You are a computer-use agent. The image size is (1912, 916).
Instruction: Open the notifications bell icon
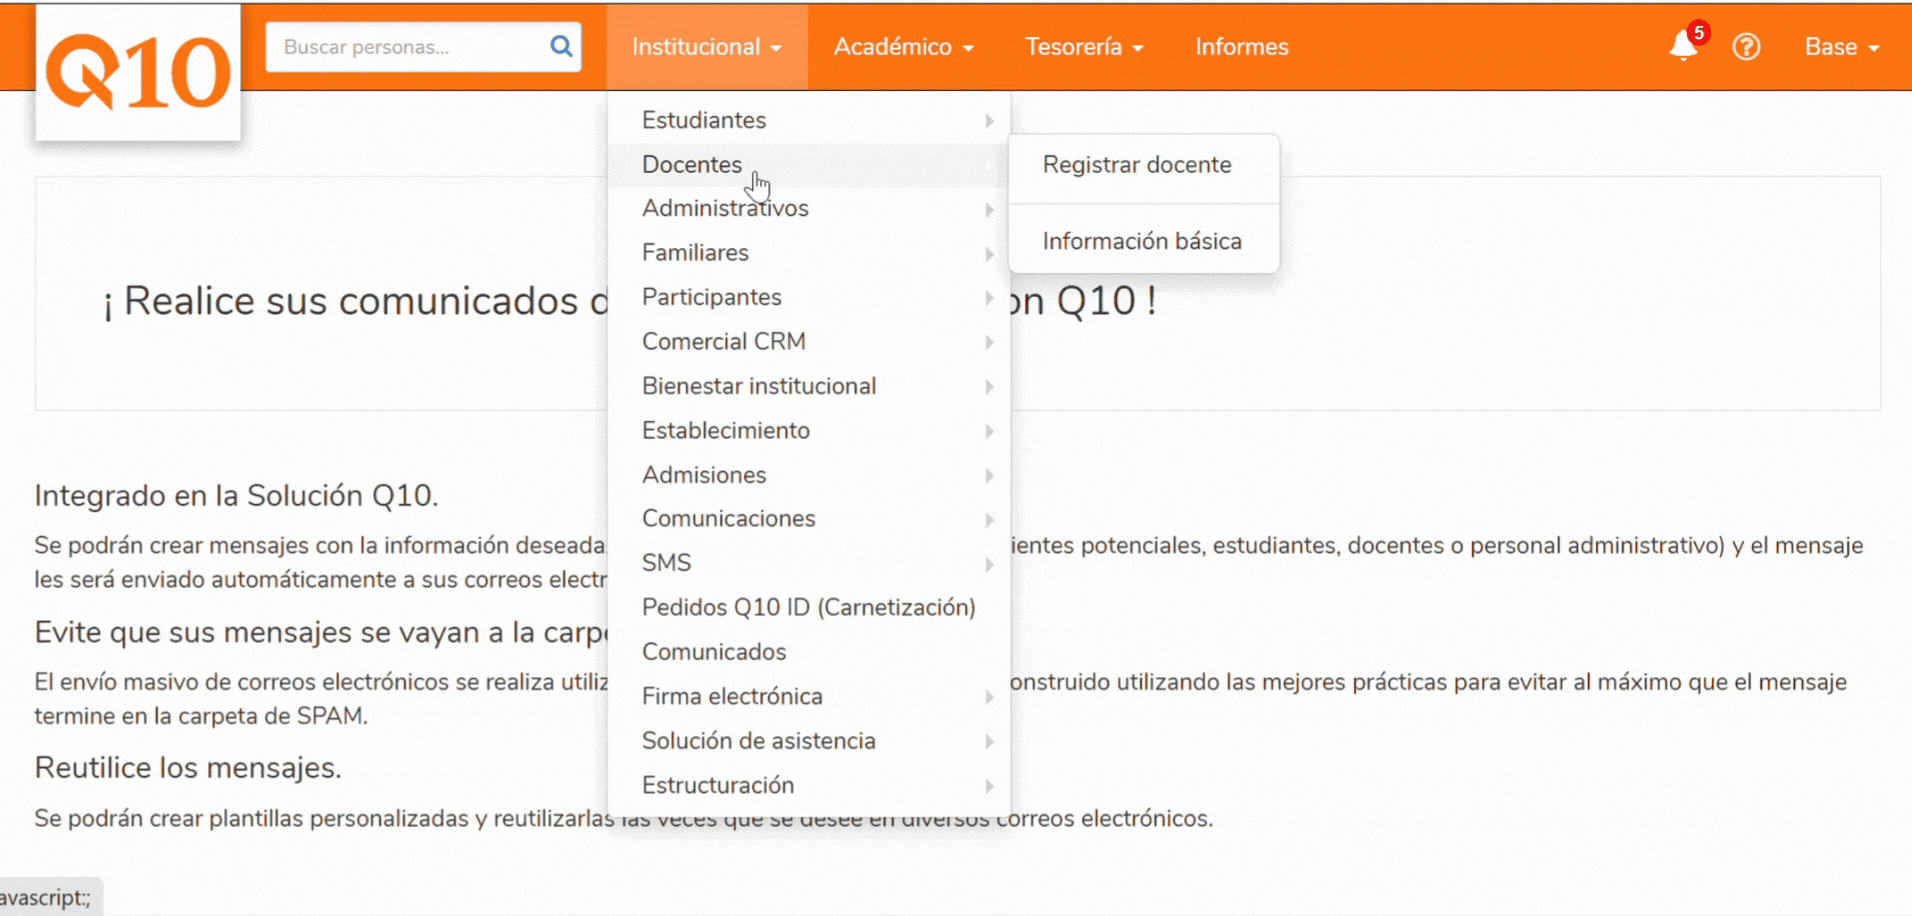(x=1683, y=46)
